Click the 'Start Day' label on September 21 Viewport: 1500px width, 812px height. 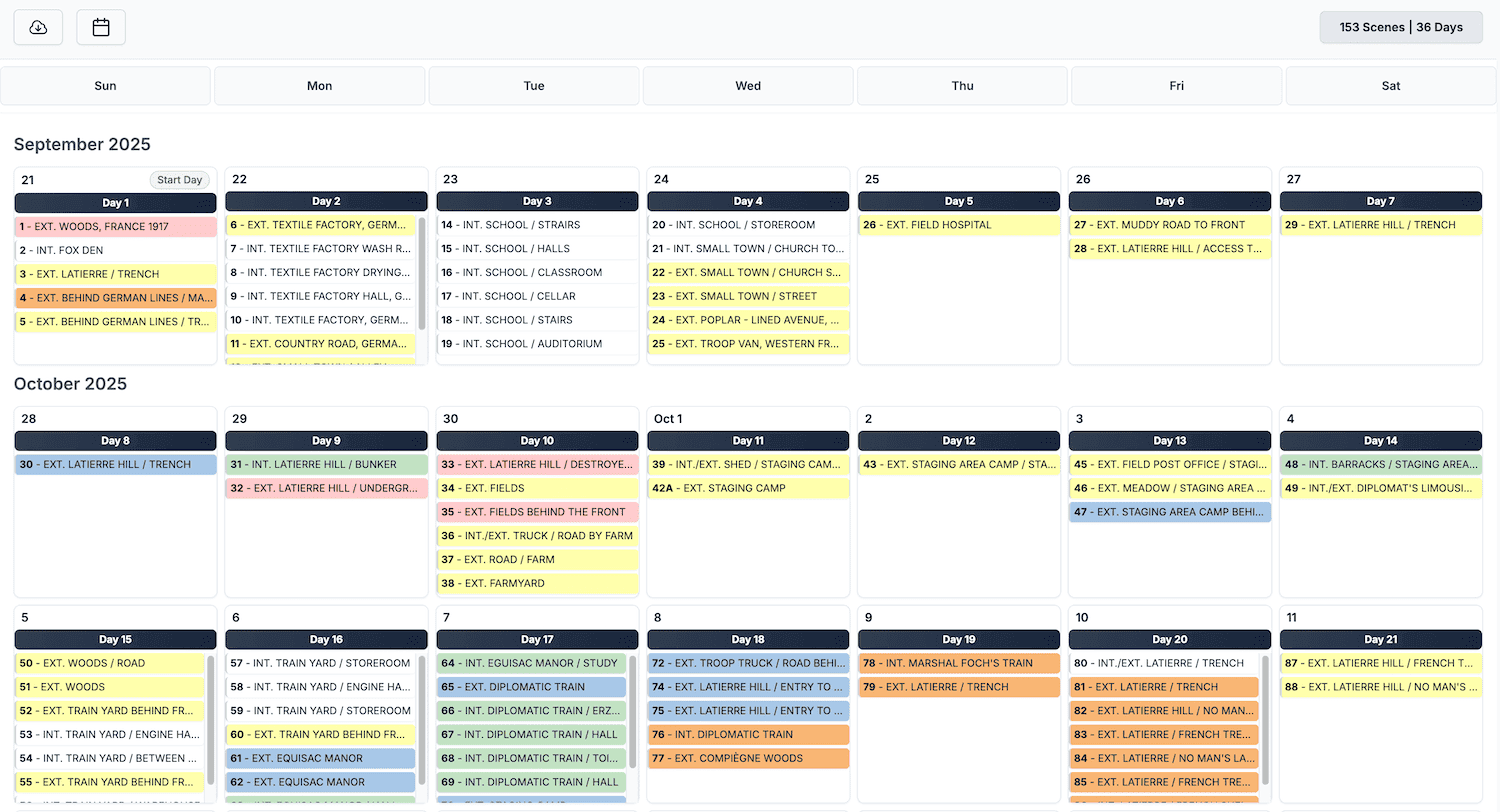coord(179,180)
